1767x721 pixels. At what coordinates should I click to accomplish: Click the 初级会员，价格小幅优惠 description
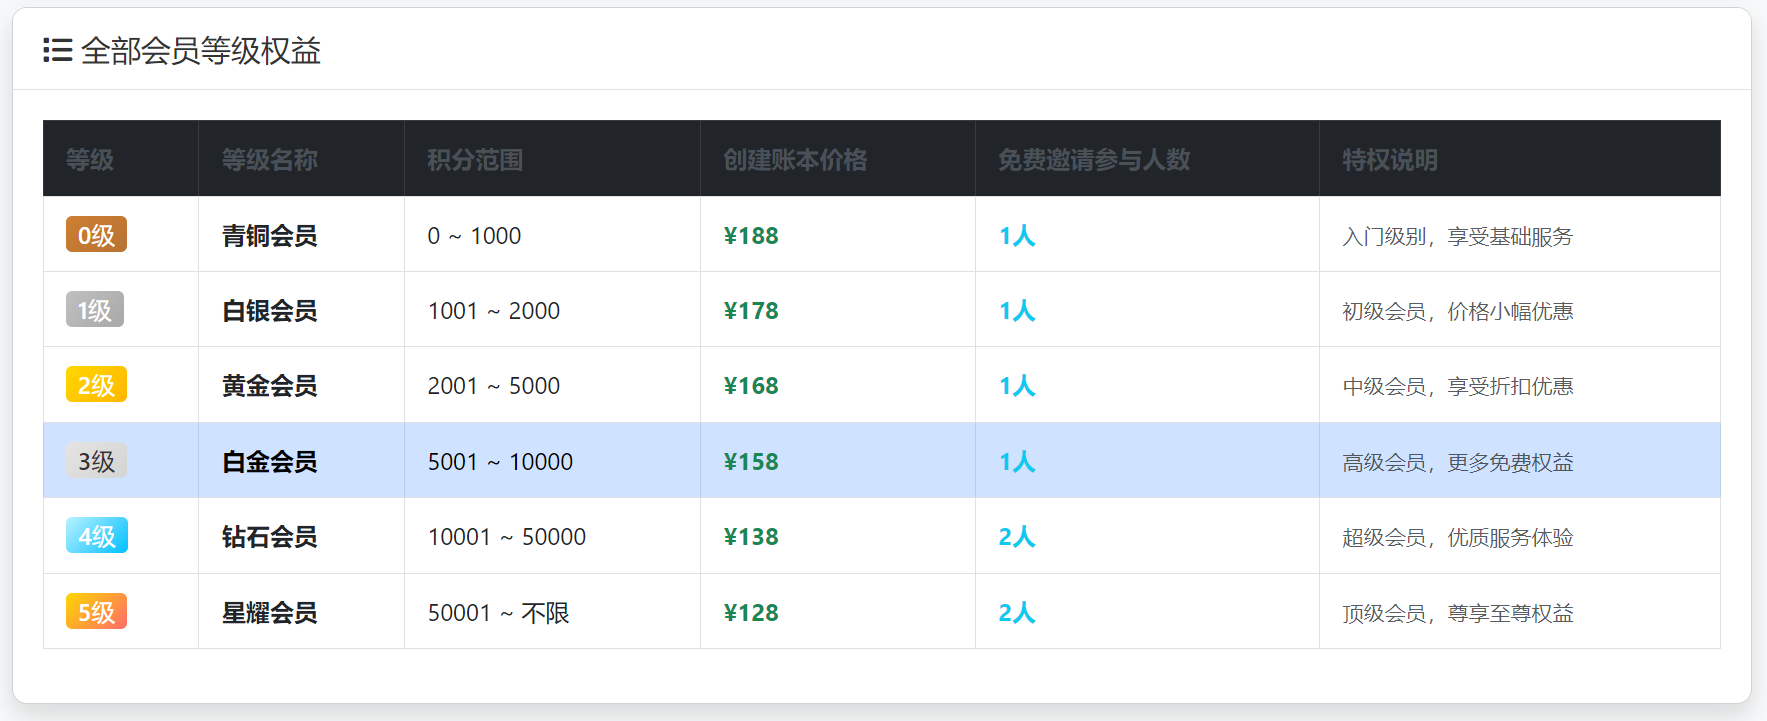(x=1458, y=312)
